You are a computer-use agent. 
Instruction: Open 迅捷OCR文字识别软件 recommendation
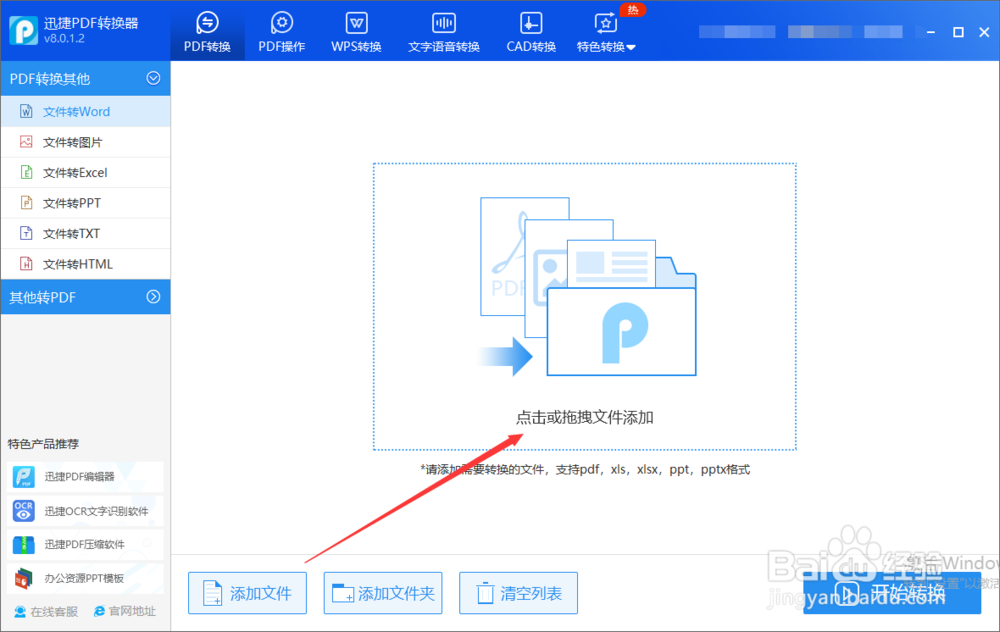click(x=85, y=511)
